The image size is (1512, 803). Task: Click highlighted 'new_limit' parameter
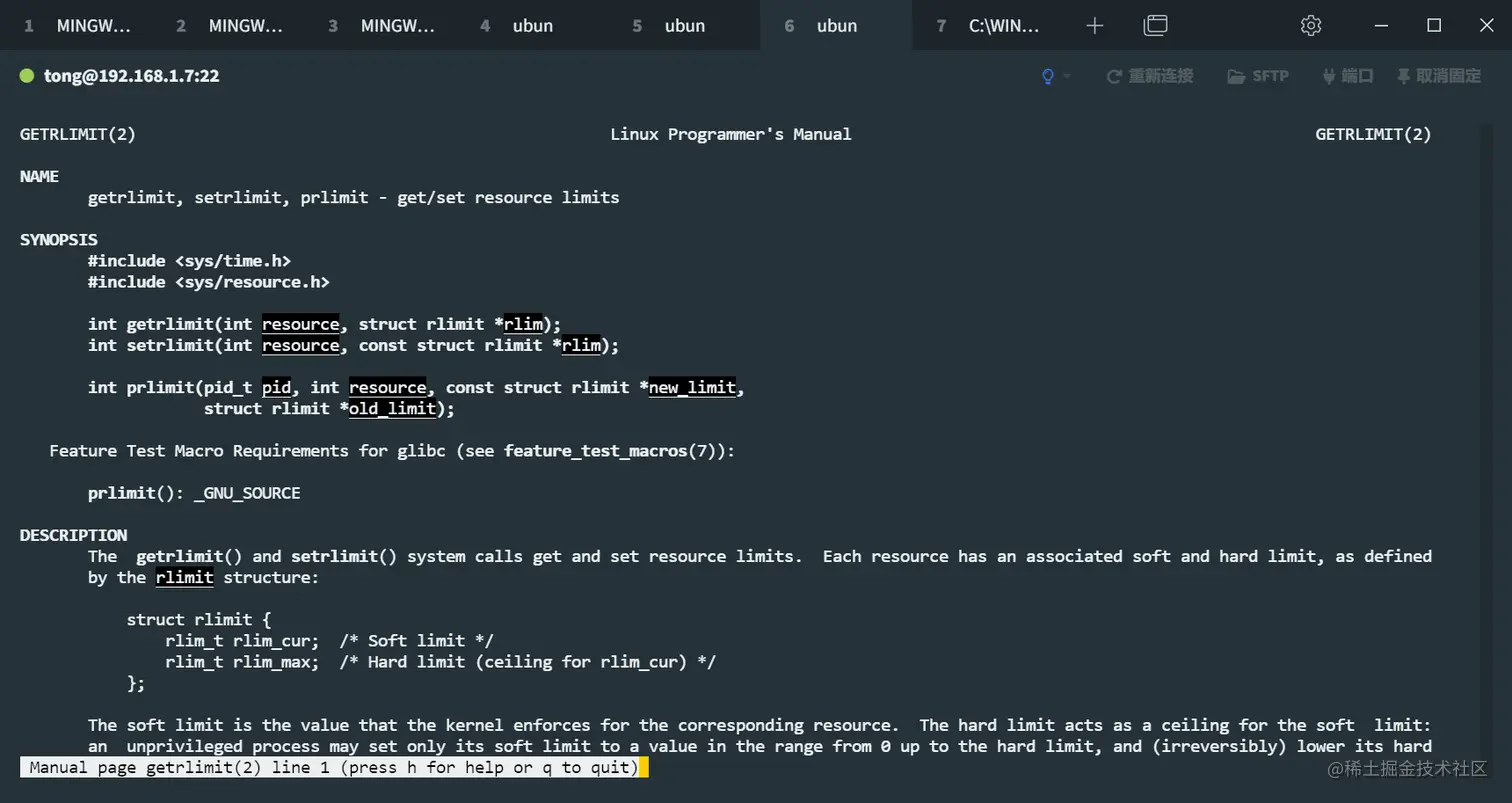[692, 387]
